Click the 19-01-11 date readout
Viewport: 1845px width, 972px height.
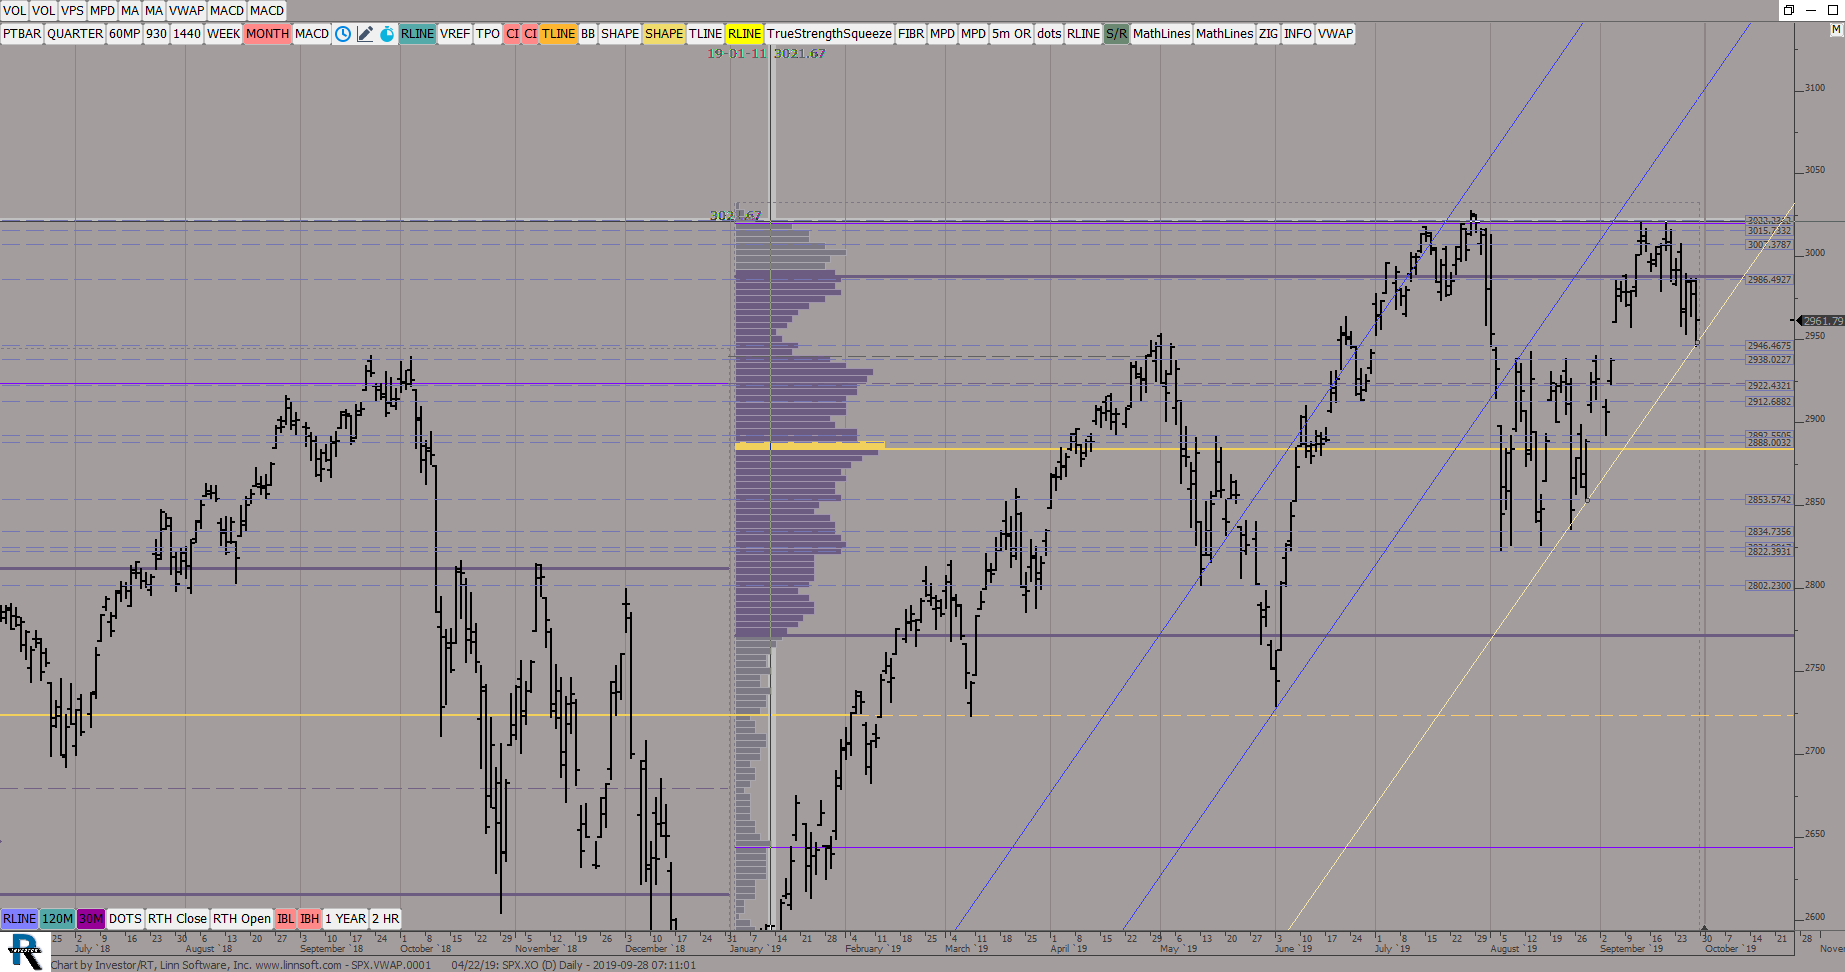(737, 54)
